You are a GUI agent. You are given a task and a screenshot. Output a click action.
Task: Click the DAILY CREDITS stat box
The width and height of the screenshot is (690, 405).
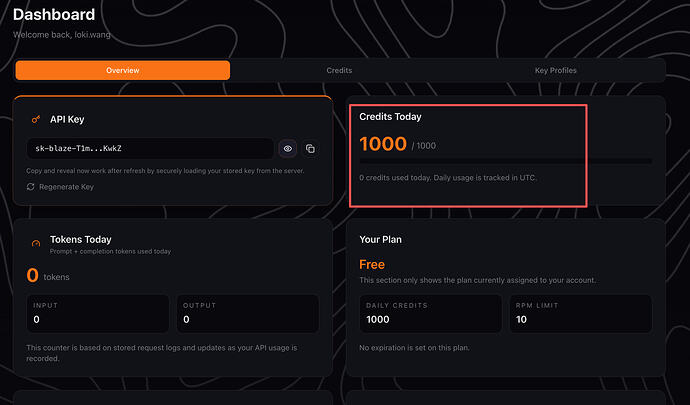[x=430, y=313]
